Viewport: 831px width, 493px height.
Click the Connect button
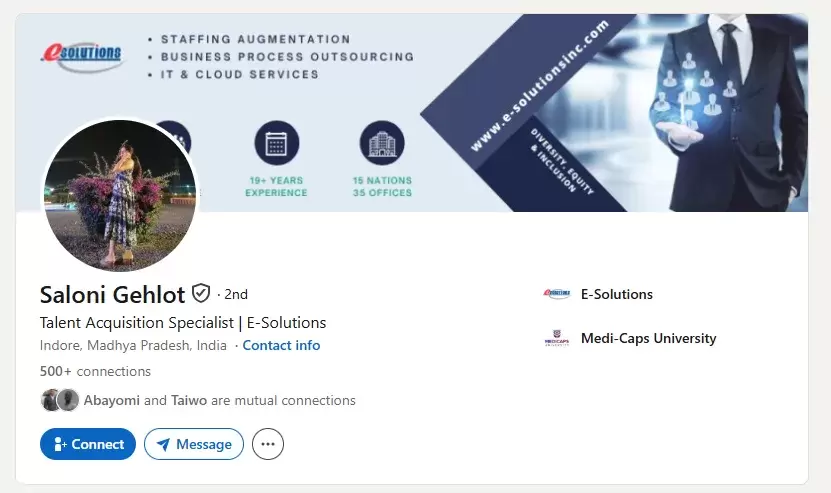[88, 444]
